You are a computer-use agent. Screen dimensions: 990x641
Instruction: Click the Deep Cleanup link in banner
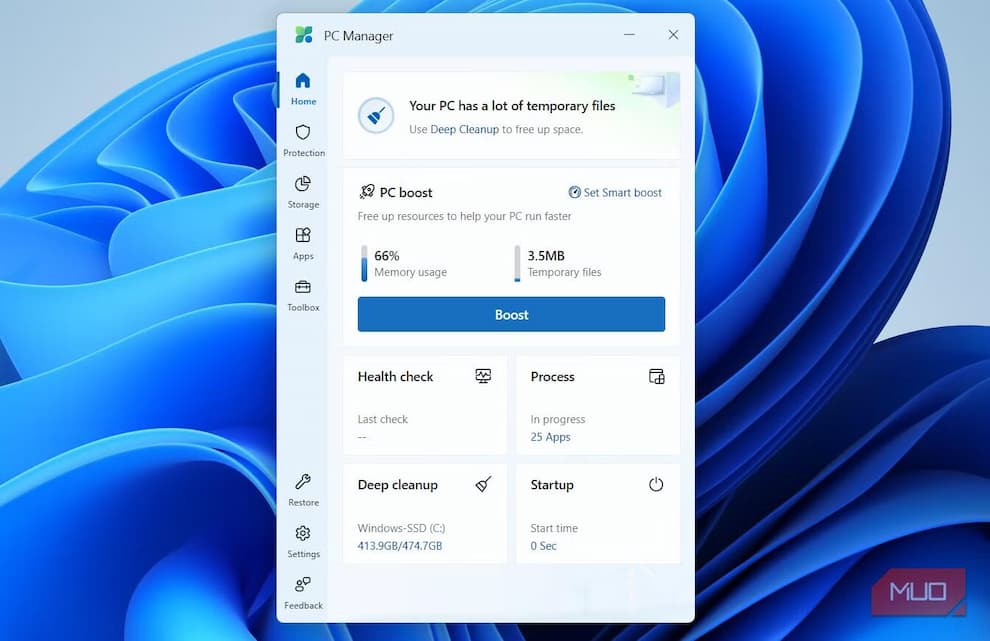[464, 129]
